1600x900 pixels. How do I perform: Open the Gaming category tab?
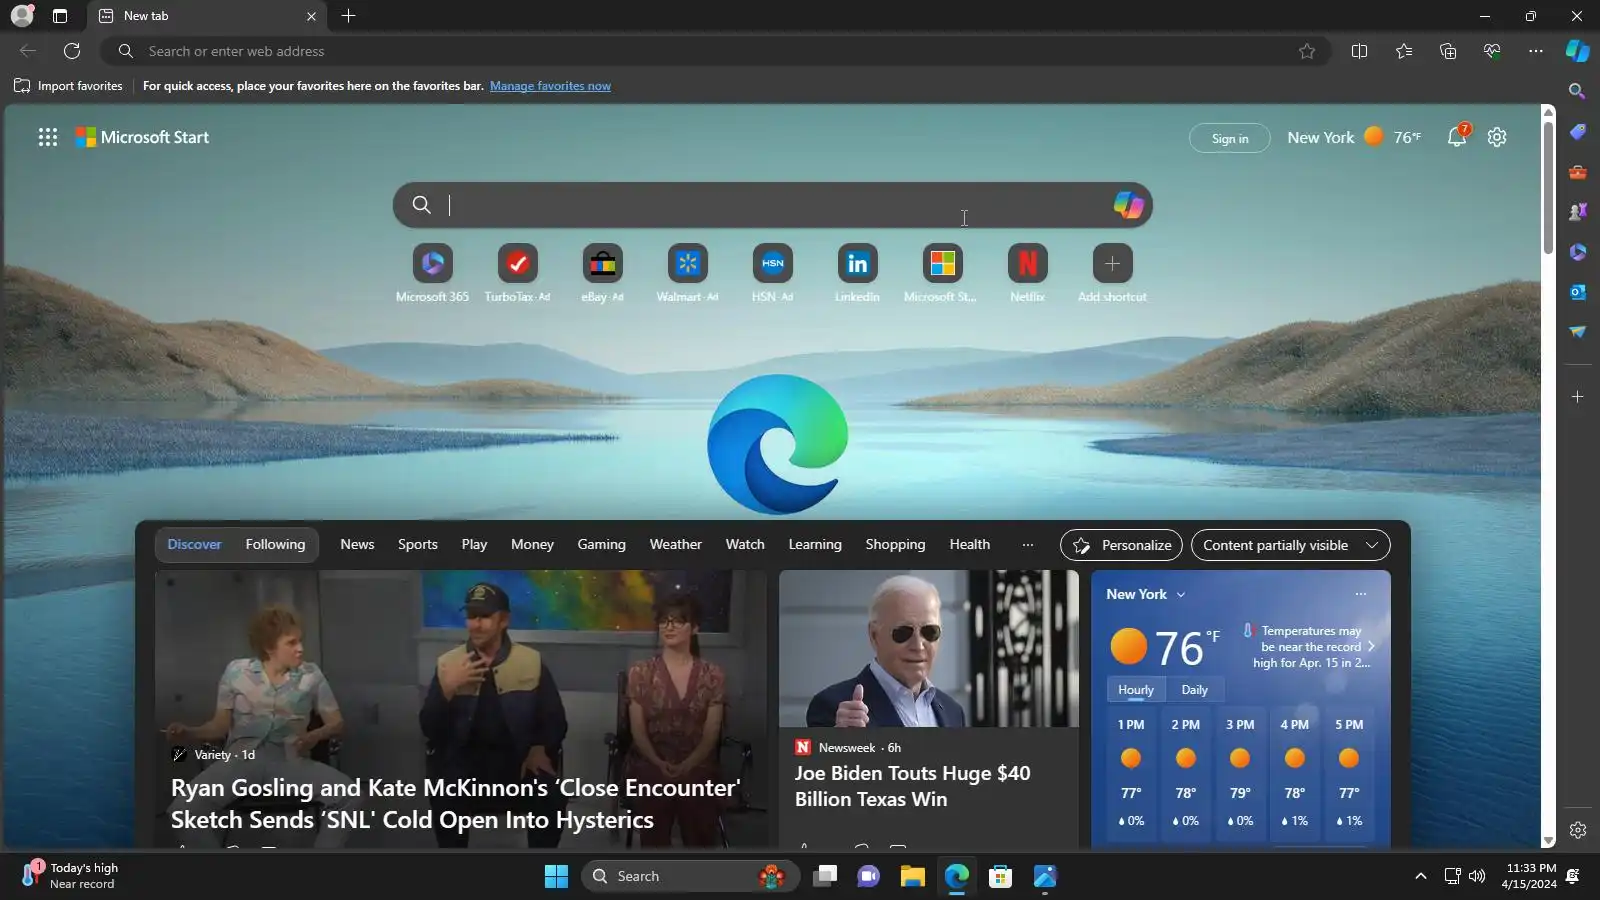pyautogui.click(x=601, y=545)
